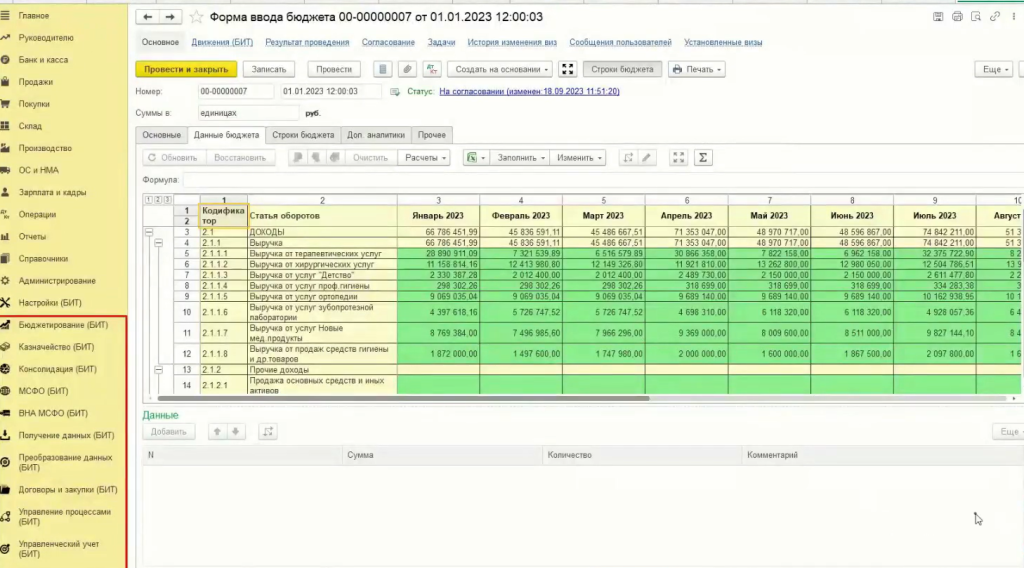Go back with the left arrow button
This screenshot has width=1024, height=568.
click(148, 17)
